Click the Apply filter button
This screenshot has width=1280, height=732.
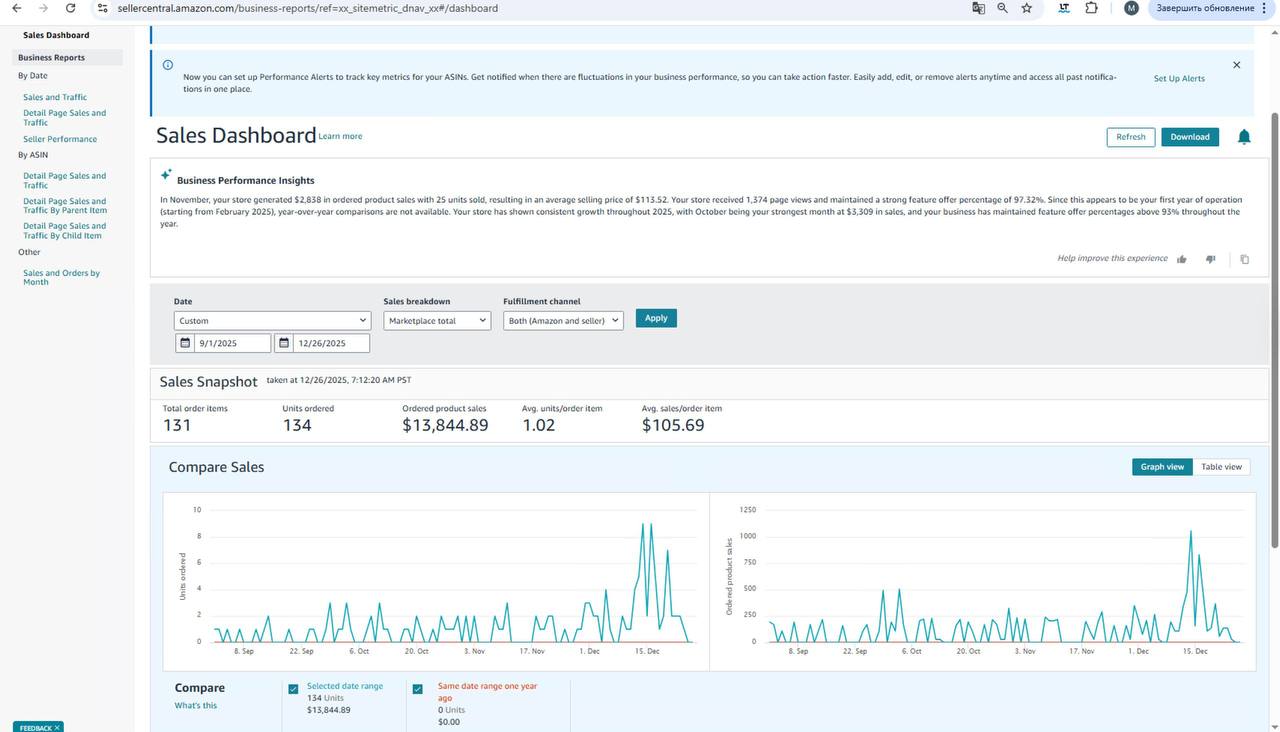(656, 318)
